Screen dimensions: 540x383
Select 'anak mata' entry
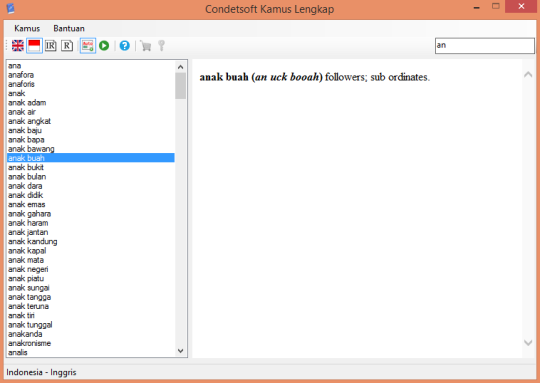91,260
